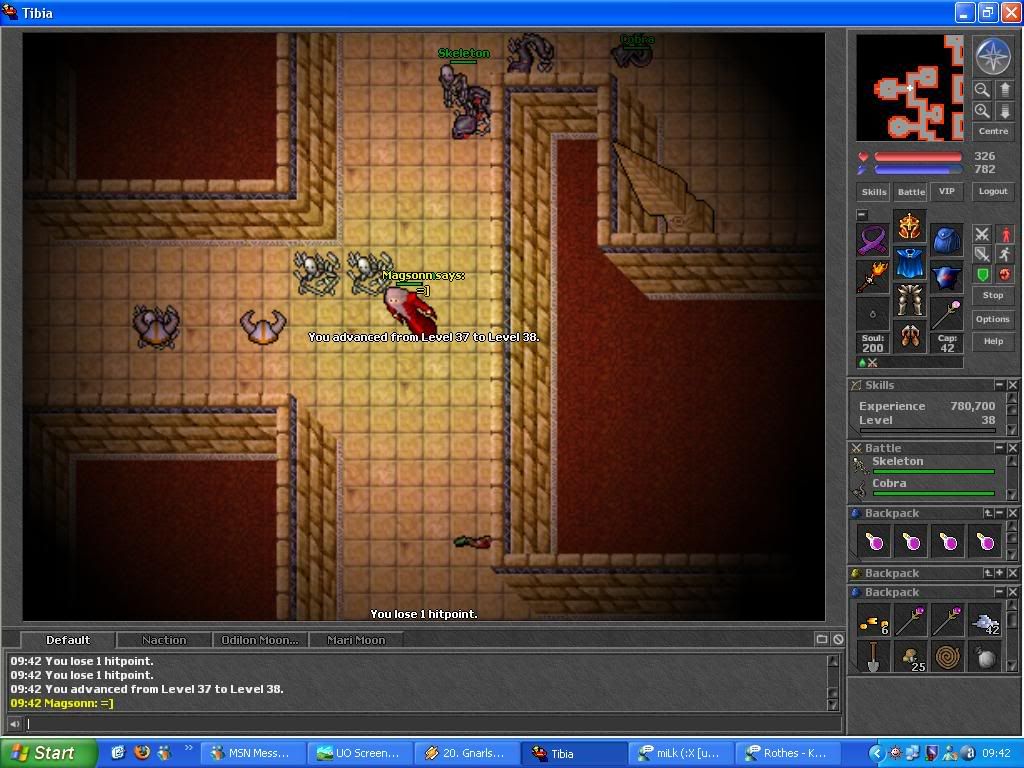This screenshot has height=768, width=1024.
Task: Select the boots slot
Action: pyautogui.click(x=910, y=336)
